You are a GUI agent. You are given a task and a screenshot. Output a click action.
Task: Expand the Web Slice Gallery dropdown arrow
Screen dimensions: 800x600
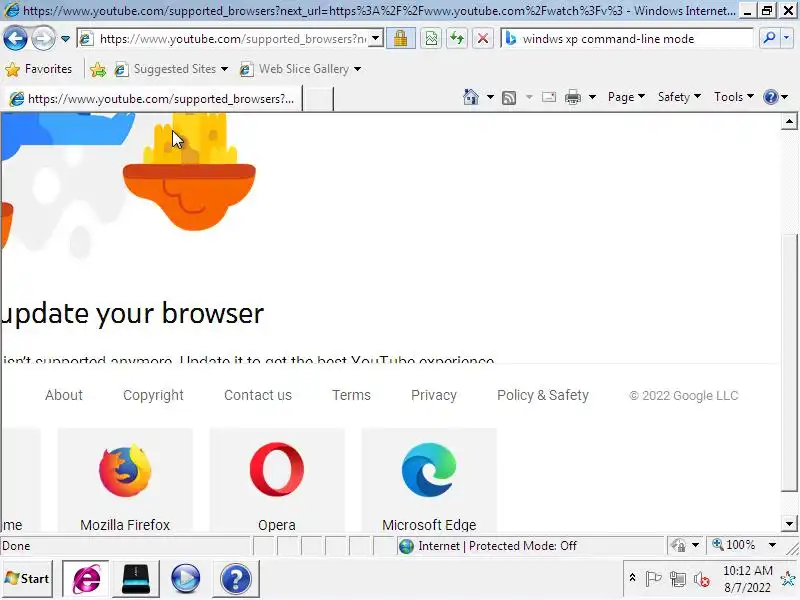click(358, 69)
